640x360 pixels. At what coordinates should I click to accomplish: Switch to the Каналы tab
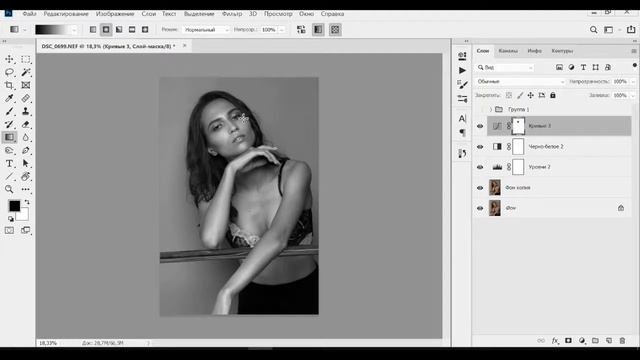coord(508,51)
